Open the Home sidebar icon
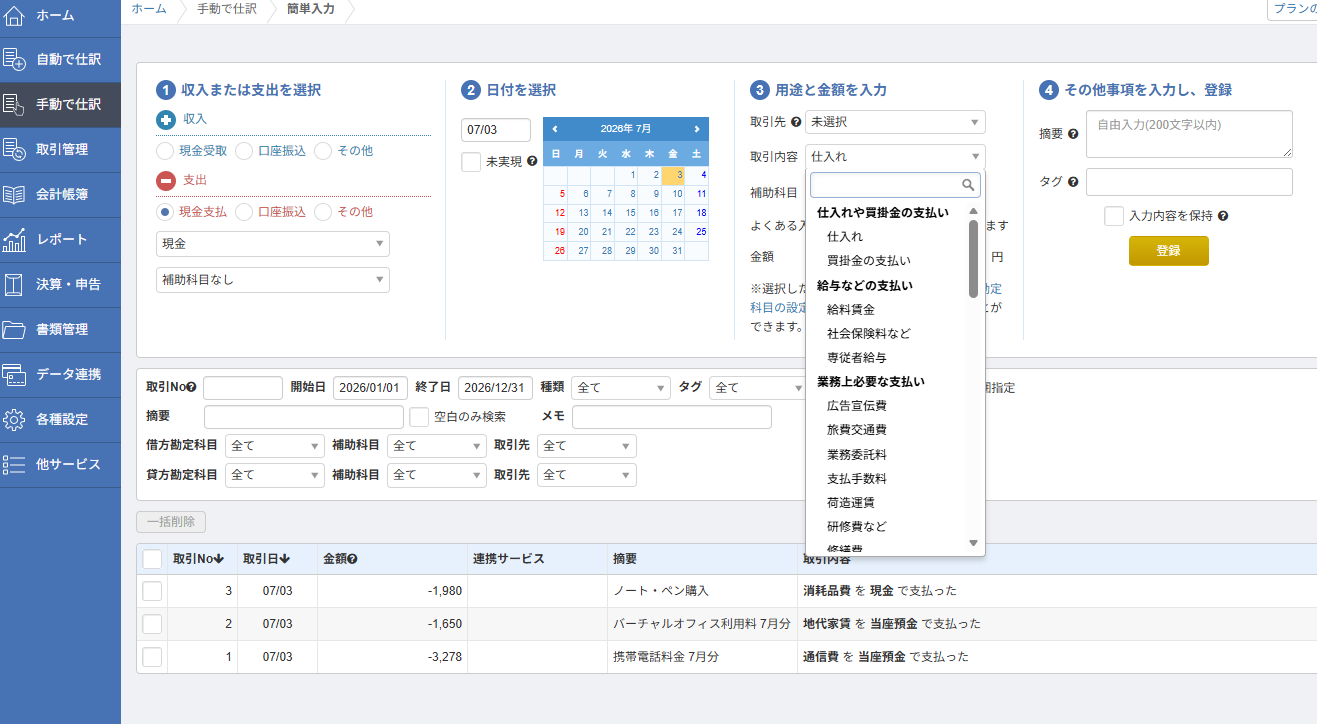Screen dimensions: 1317x724 click(14, 15)
